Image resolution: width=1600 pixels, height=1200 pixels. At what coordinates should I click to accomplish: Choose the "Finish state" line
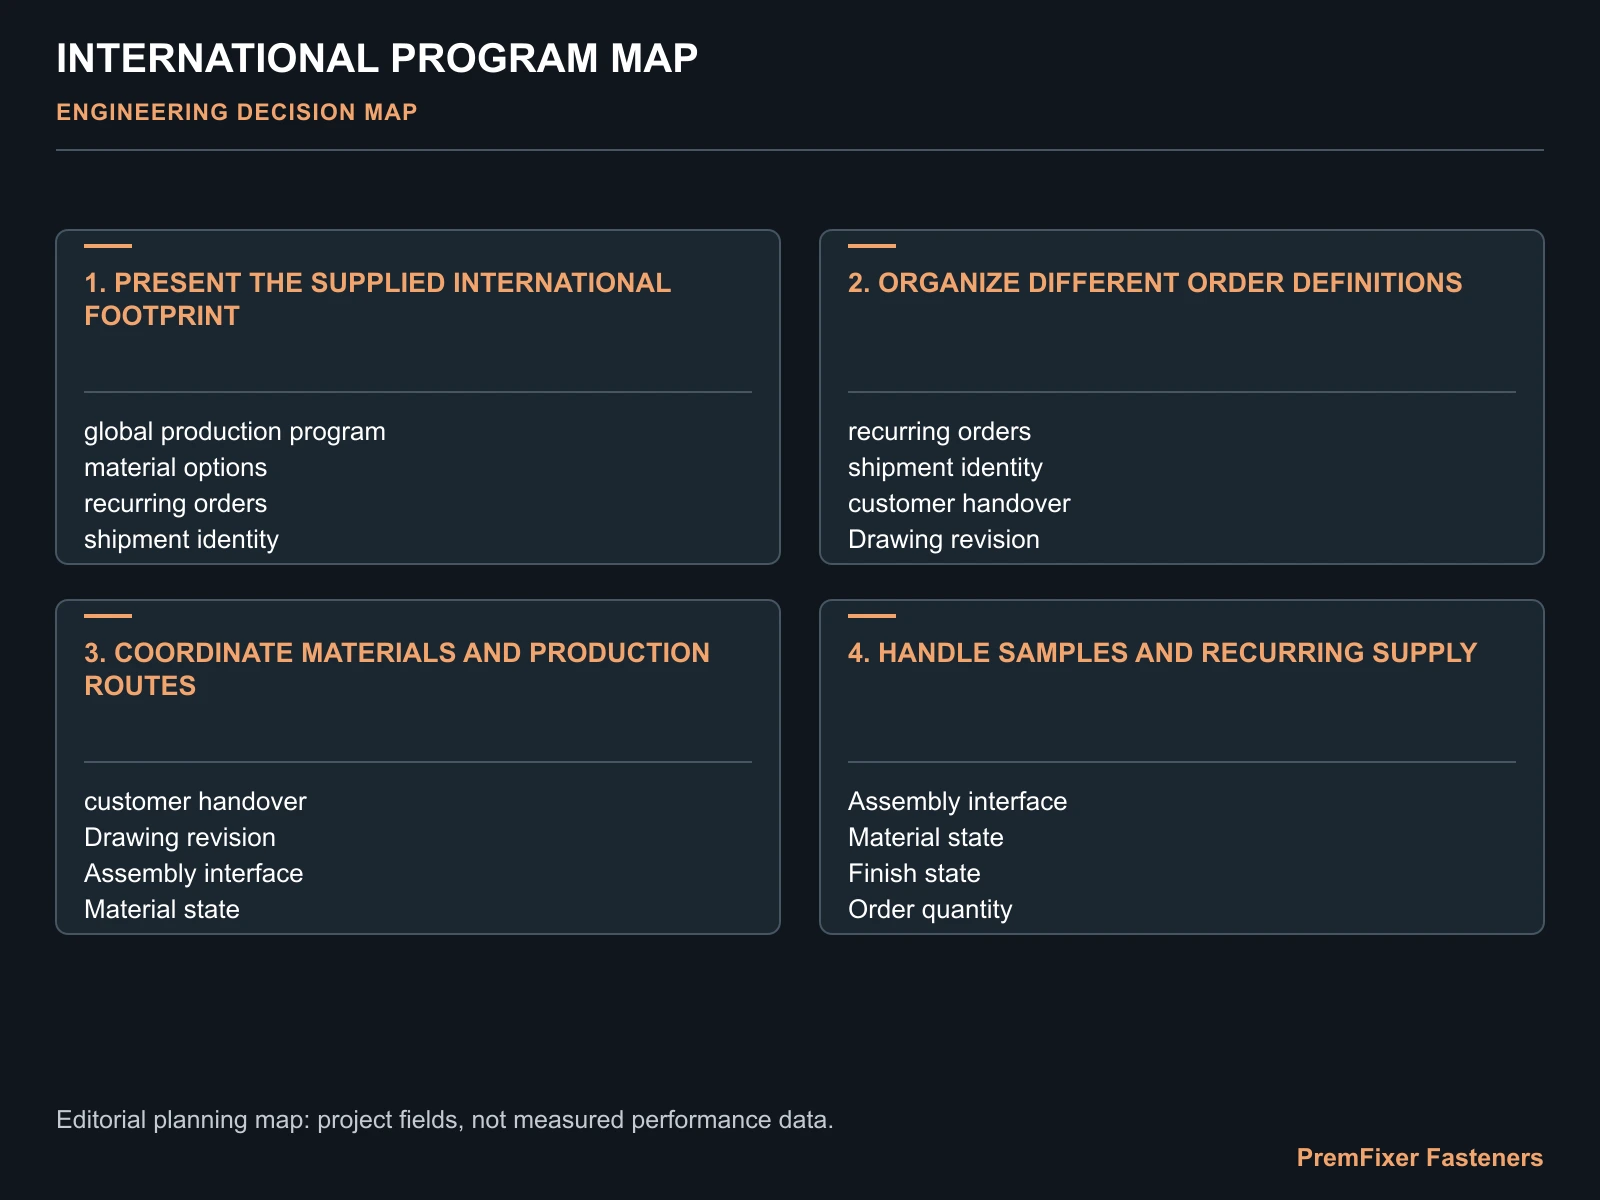914,873
